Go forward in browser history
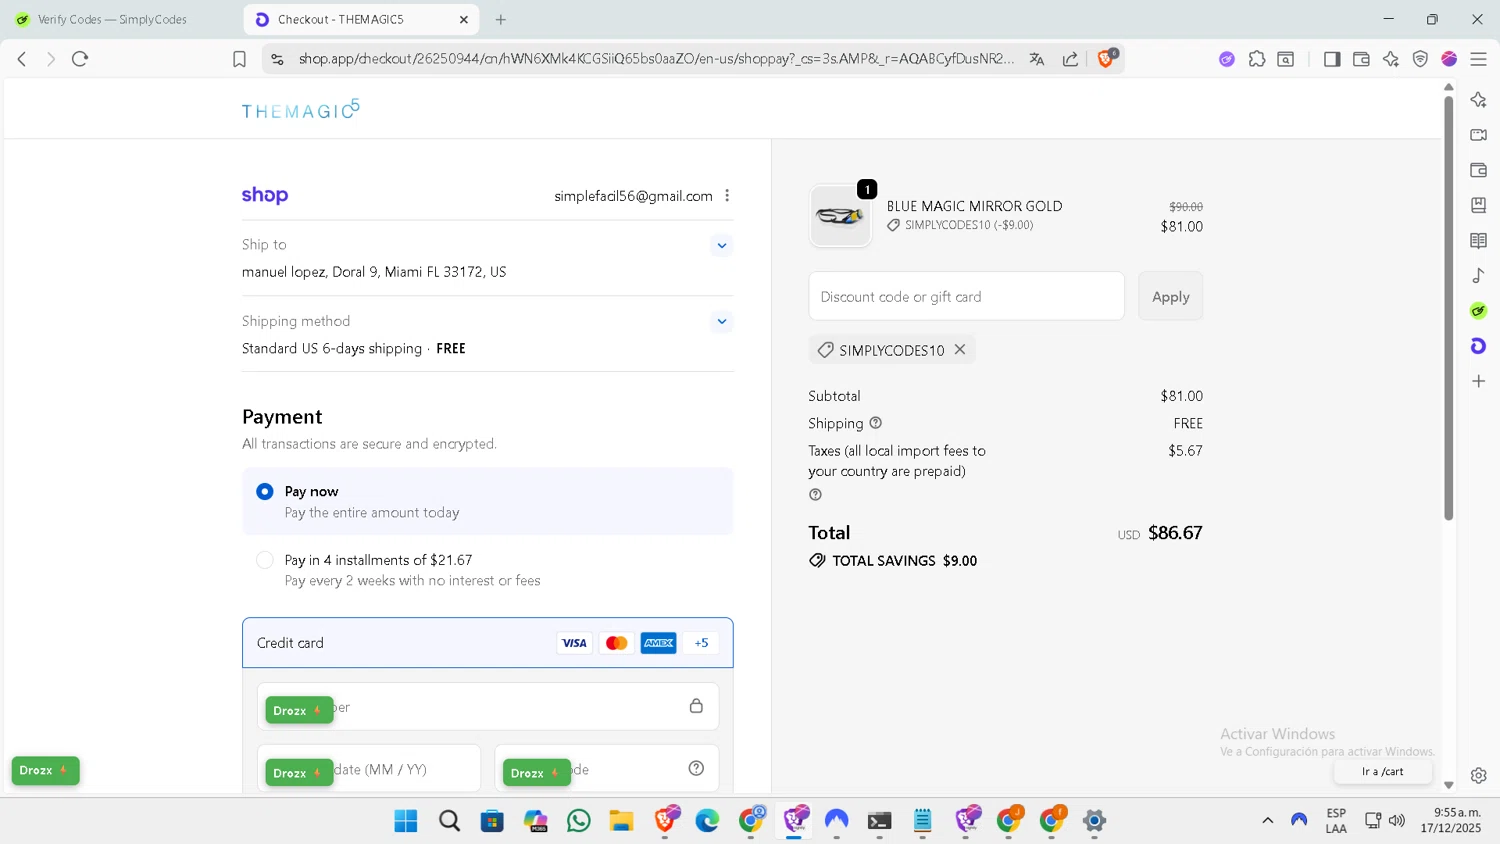 coord(51,59)
